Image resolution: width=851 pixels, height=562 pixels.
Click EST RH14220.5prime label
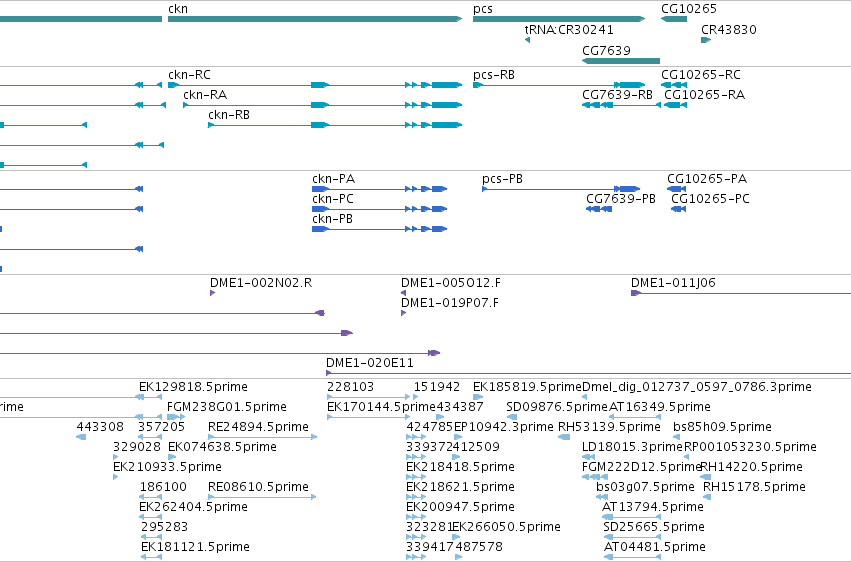(x=752, y=468)
